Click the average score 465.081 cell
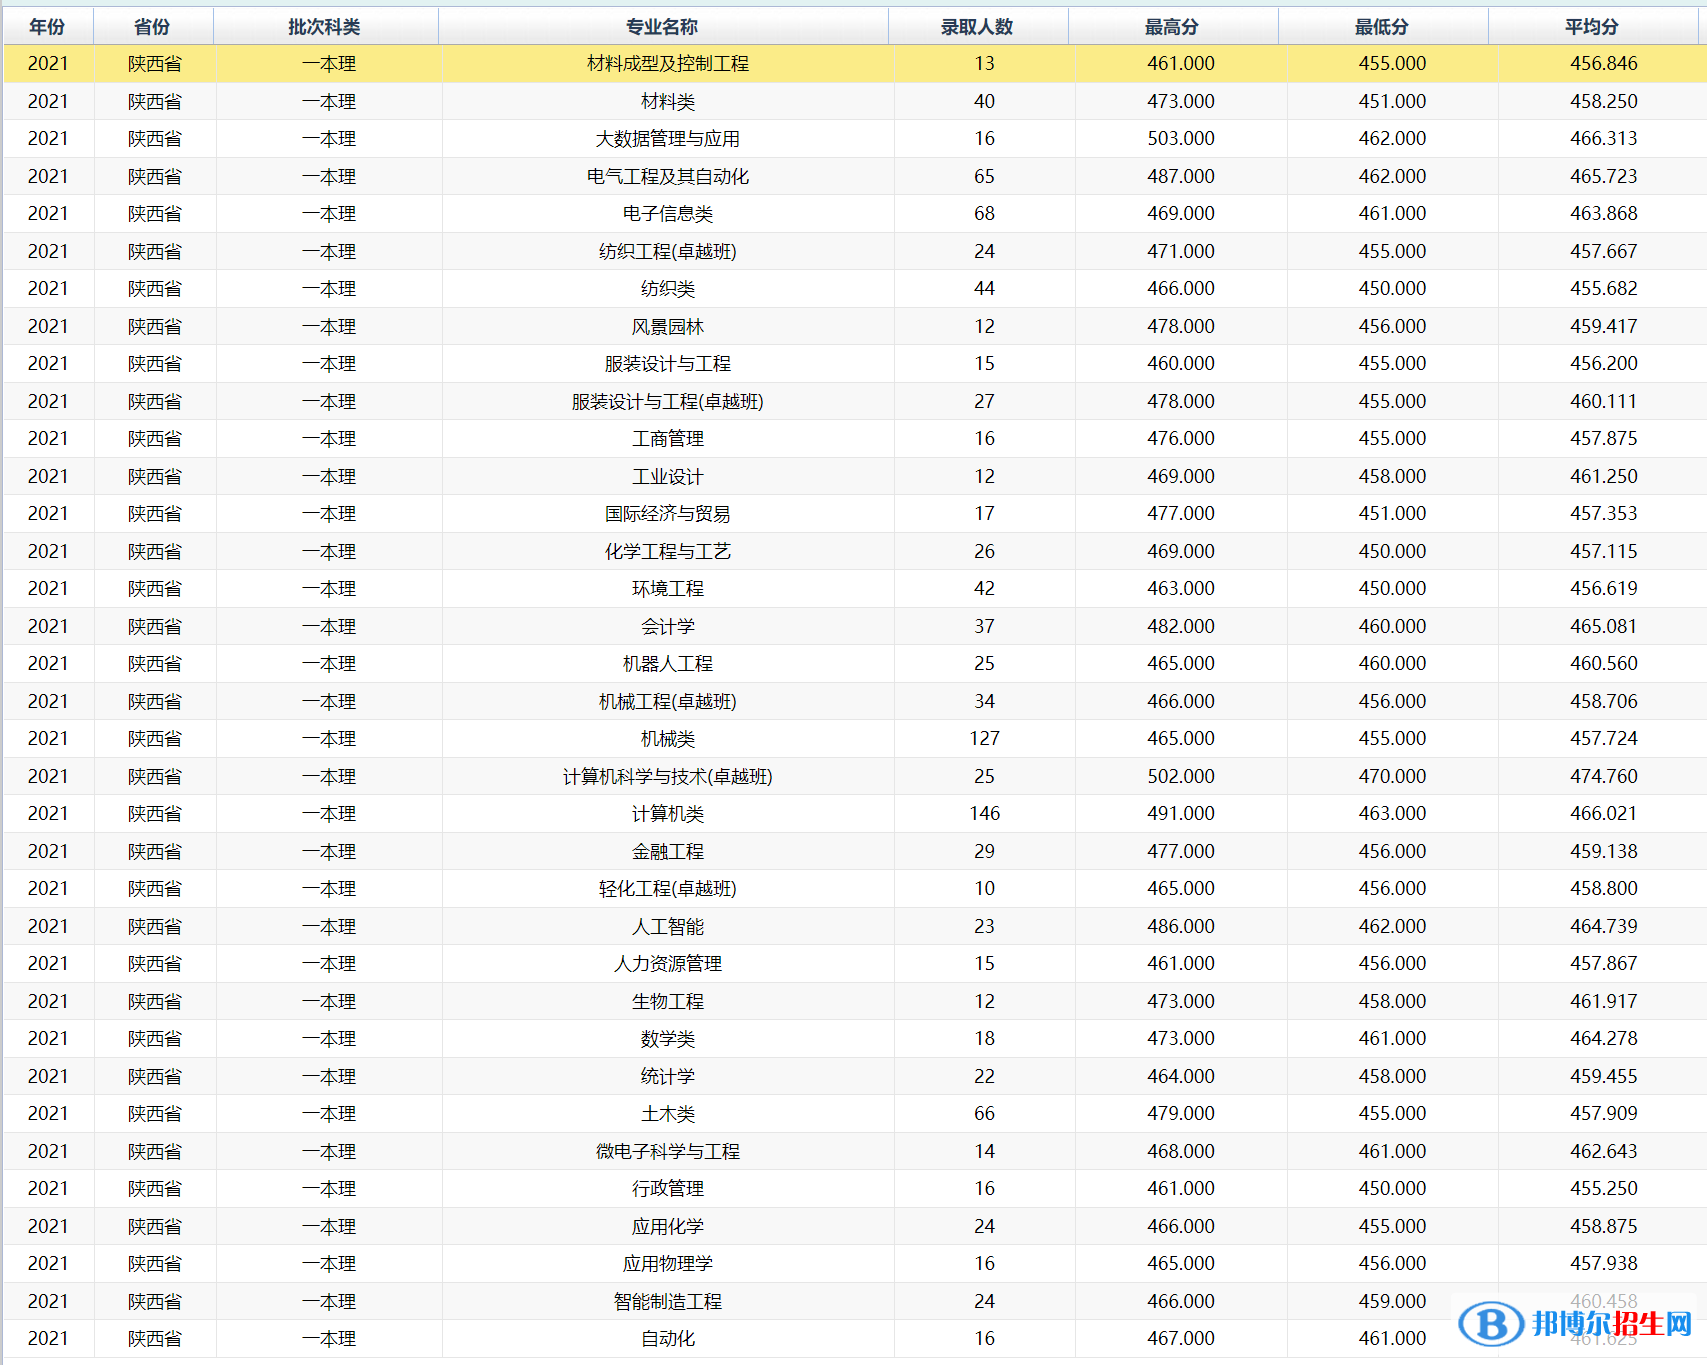Screen dimensions: 1707x1365 coord(1604,626)
